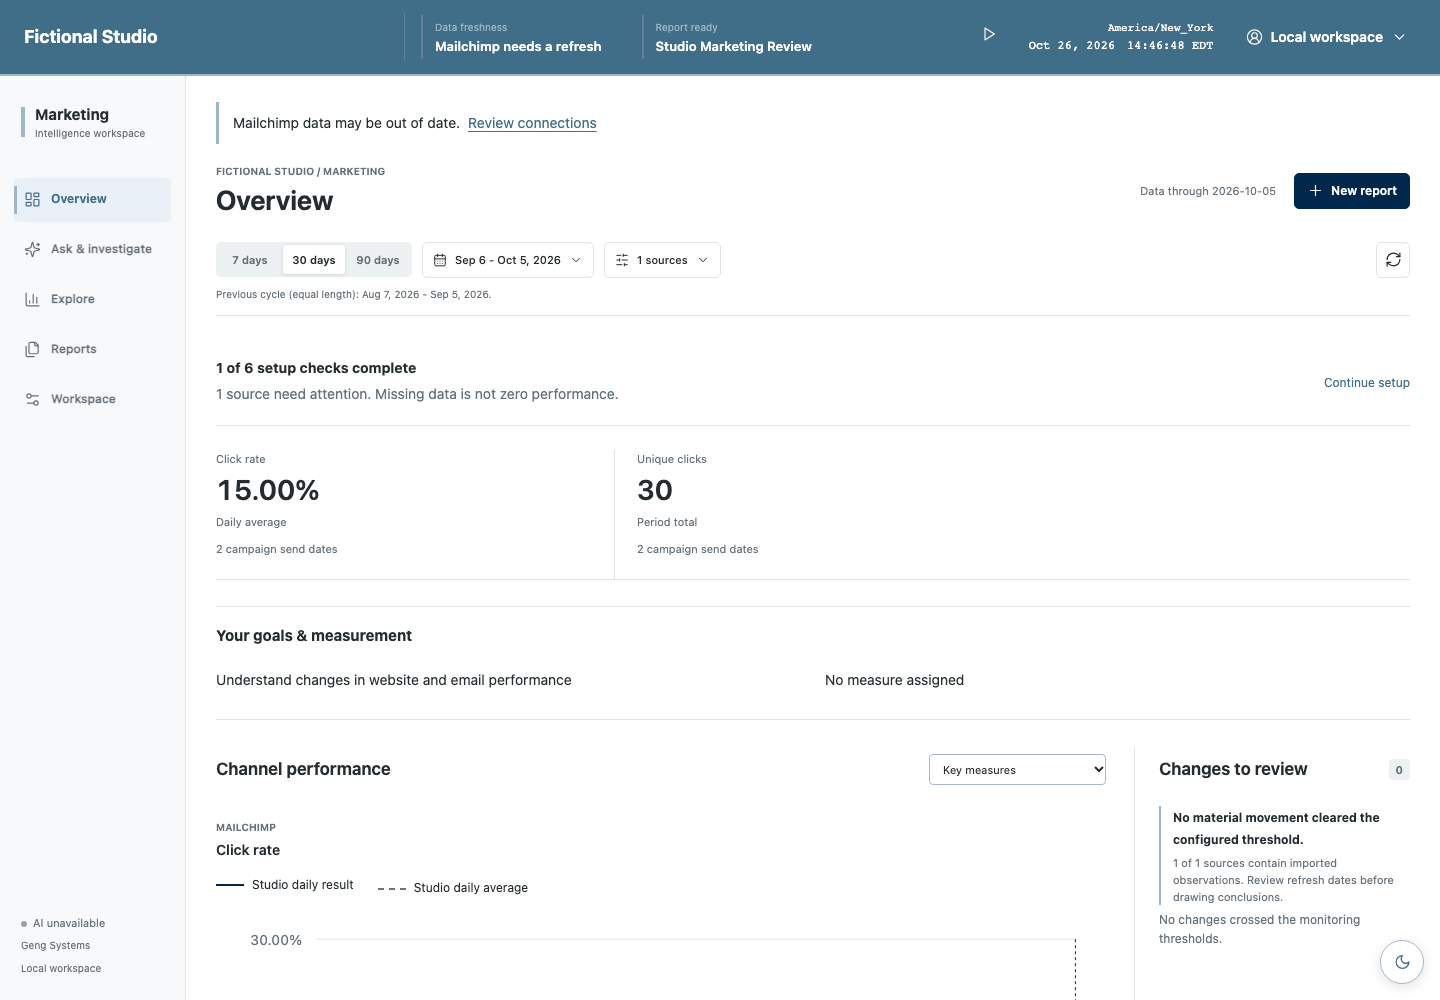Click the Explore bar chart icon
Image resolution: width=1440 pixels, height=1000 pixels.
tap(32, 299)
